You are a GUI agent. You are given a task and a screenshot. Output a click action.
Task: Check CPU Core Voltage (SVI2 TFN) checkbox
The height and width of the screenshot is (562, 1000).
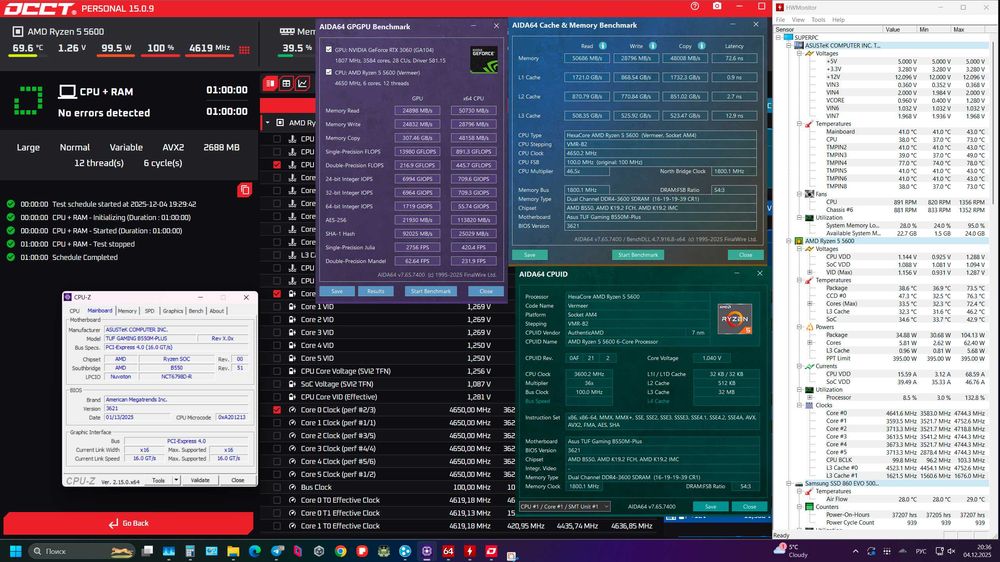coord(277,371)
